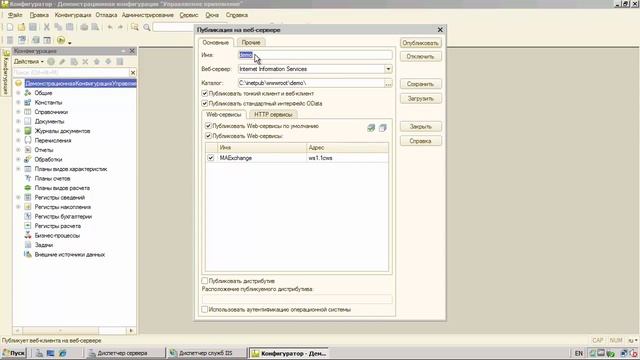Toggle Публиковать Web-сервисы по умолчанию checkbox

[x=208, y=126]
